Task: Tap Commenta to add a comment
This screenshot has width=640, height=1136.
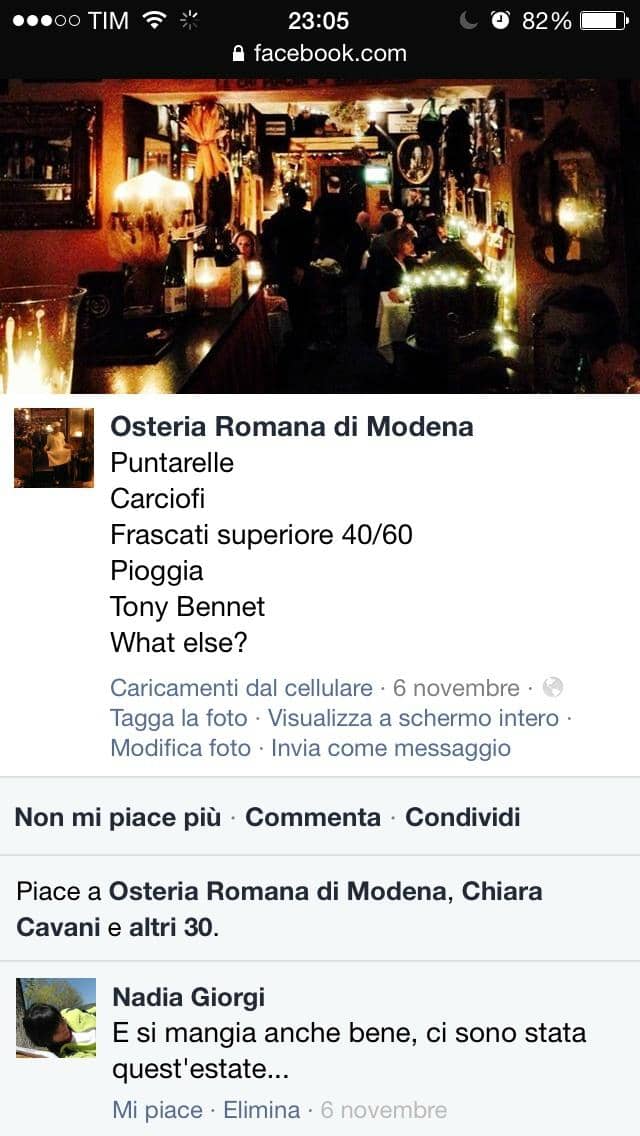Action: 313,817
